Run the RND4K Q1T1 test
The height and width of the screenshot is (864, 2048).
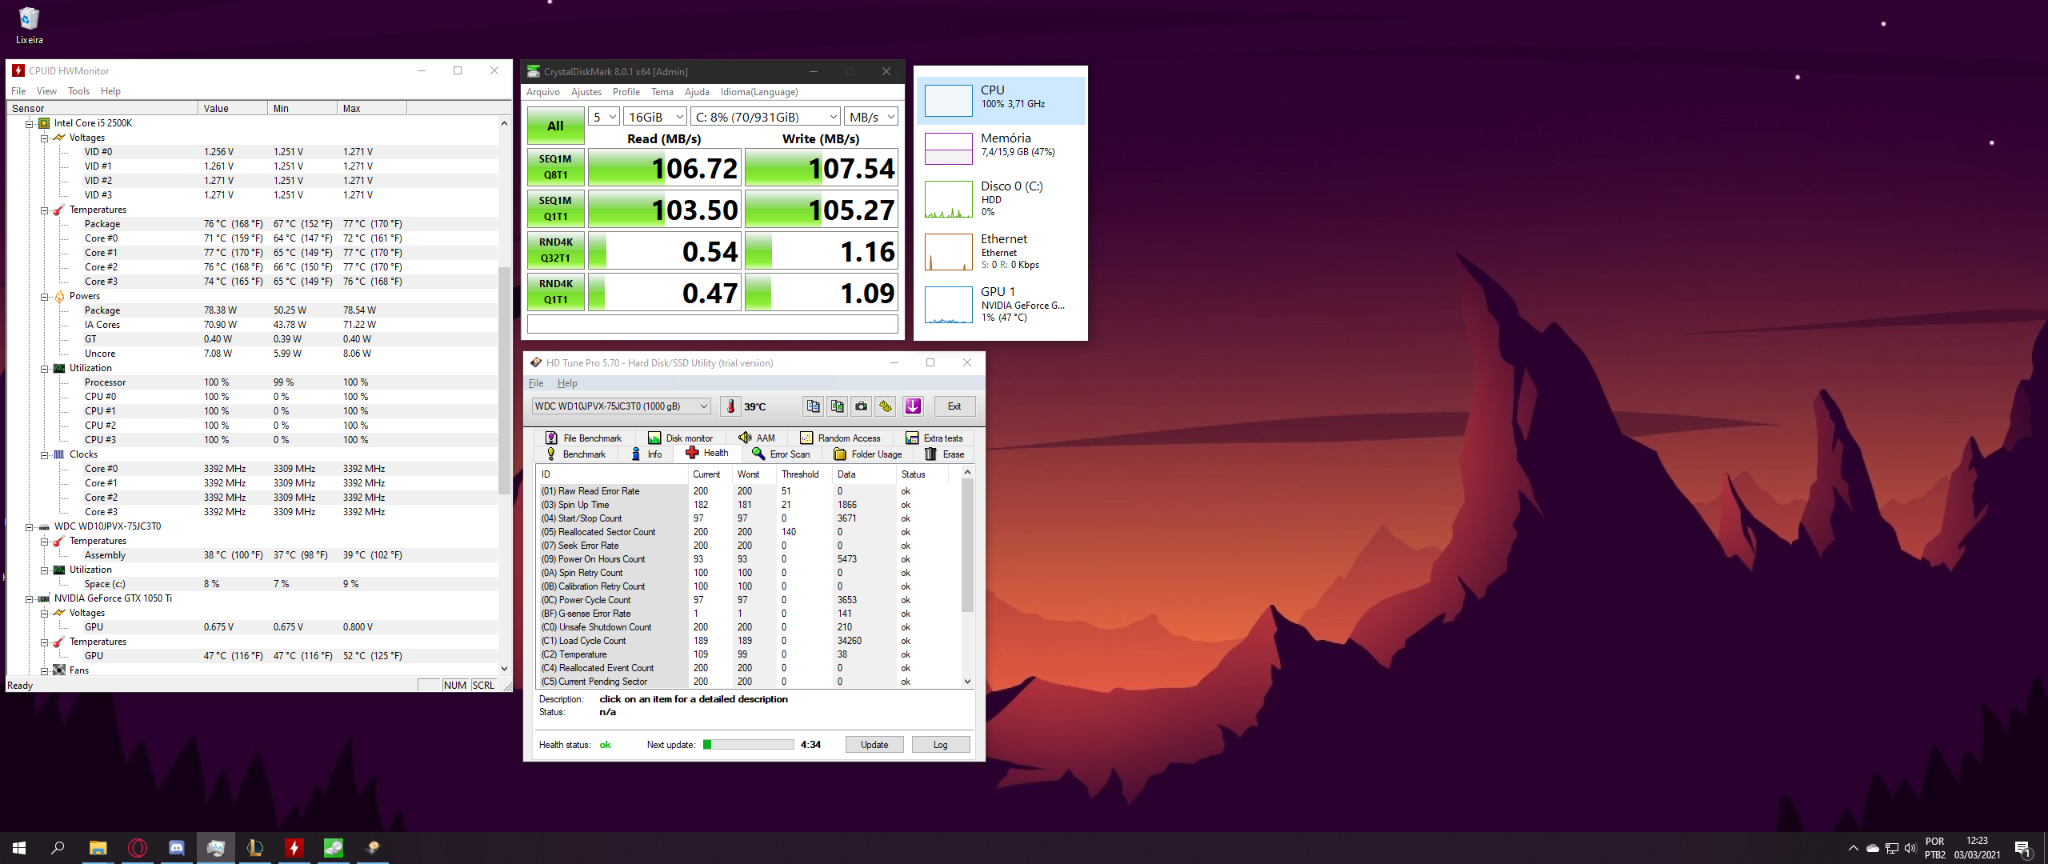(x=555, y=292)
